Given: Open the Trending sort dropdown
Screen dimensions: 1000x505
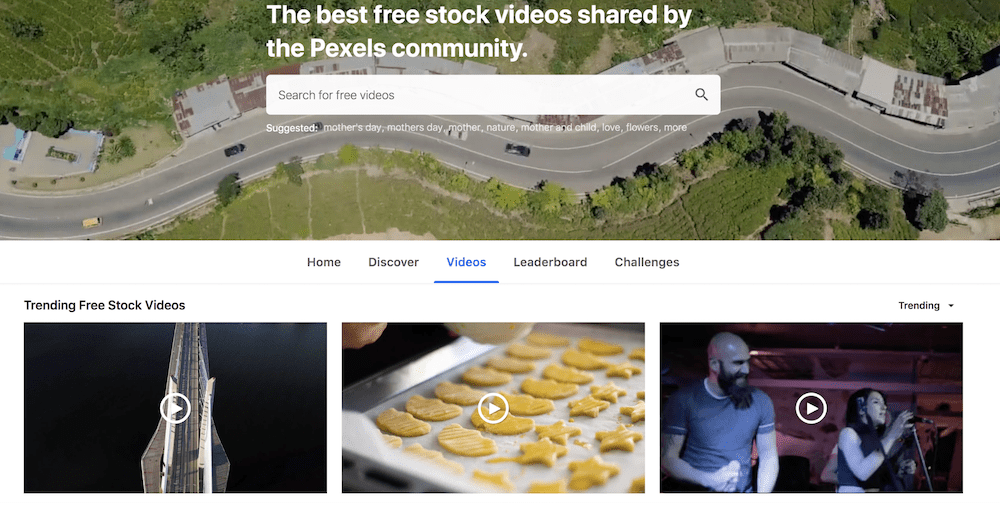Looking at the screenshot, I should (926, 305).
